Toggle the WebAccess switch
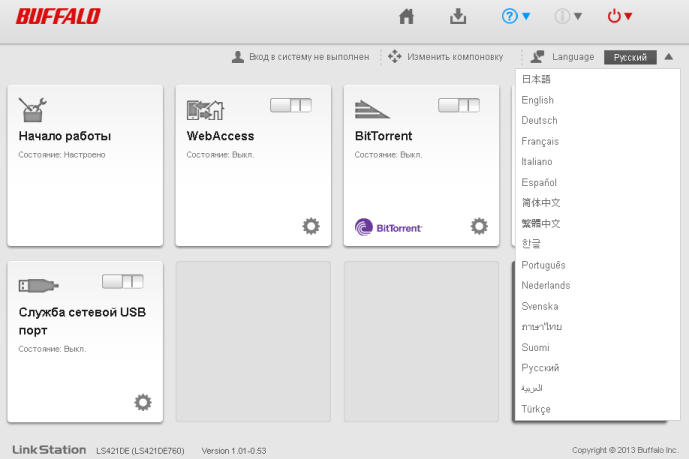 pos(291,105)
